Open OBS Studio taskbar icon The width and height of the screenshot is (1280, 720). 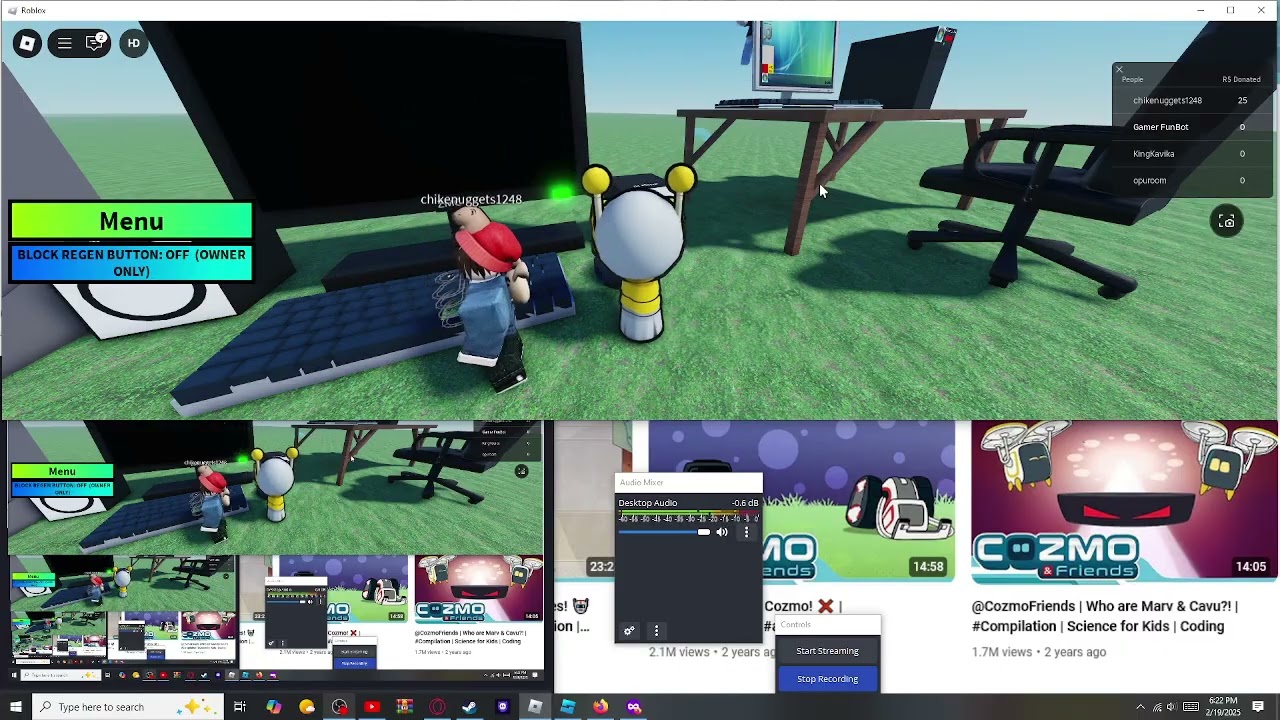(339, 707)
